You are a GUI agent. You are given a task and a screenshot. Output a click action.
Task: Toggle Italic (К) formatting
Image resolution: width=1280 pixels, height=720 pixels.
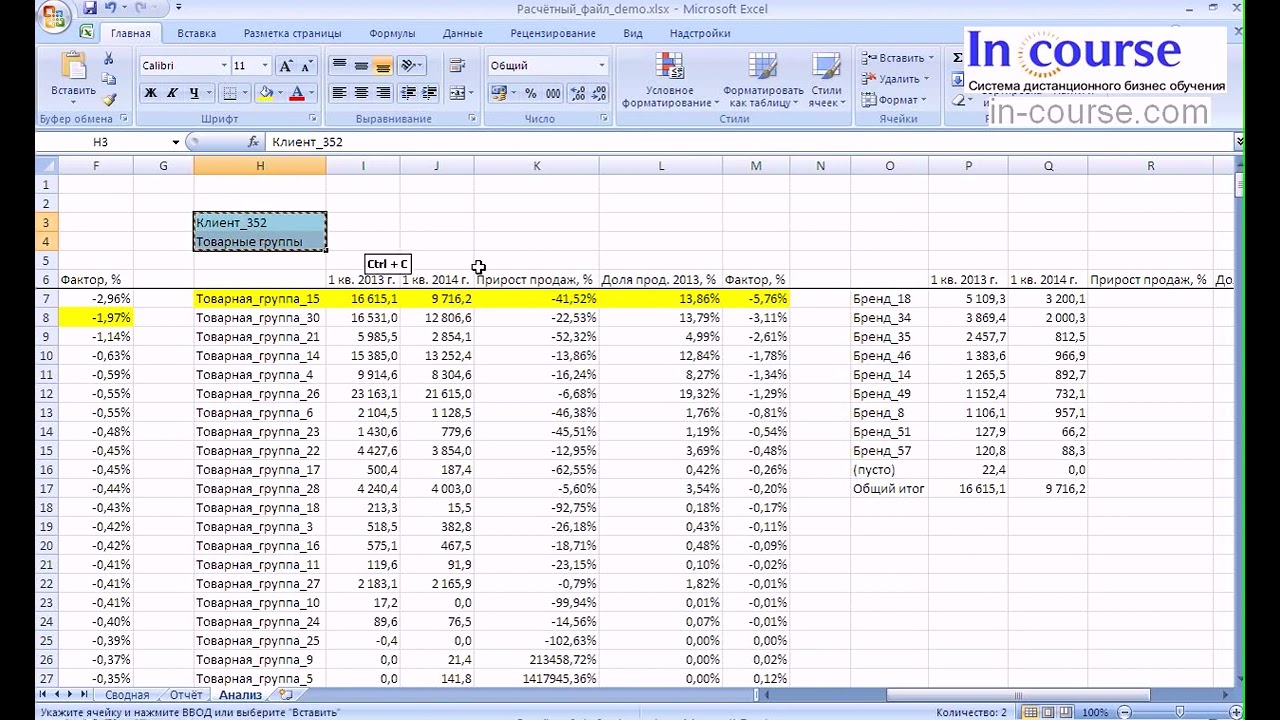pyautogui.click(x=172, y=93)
